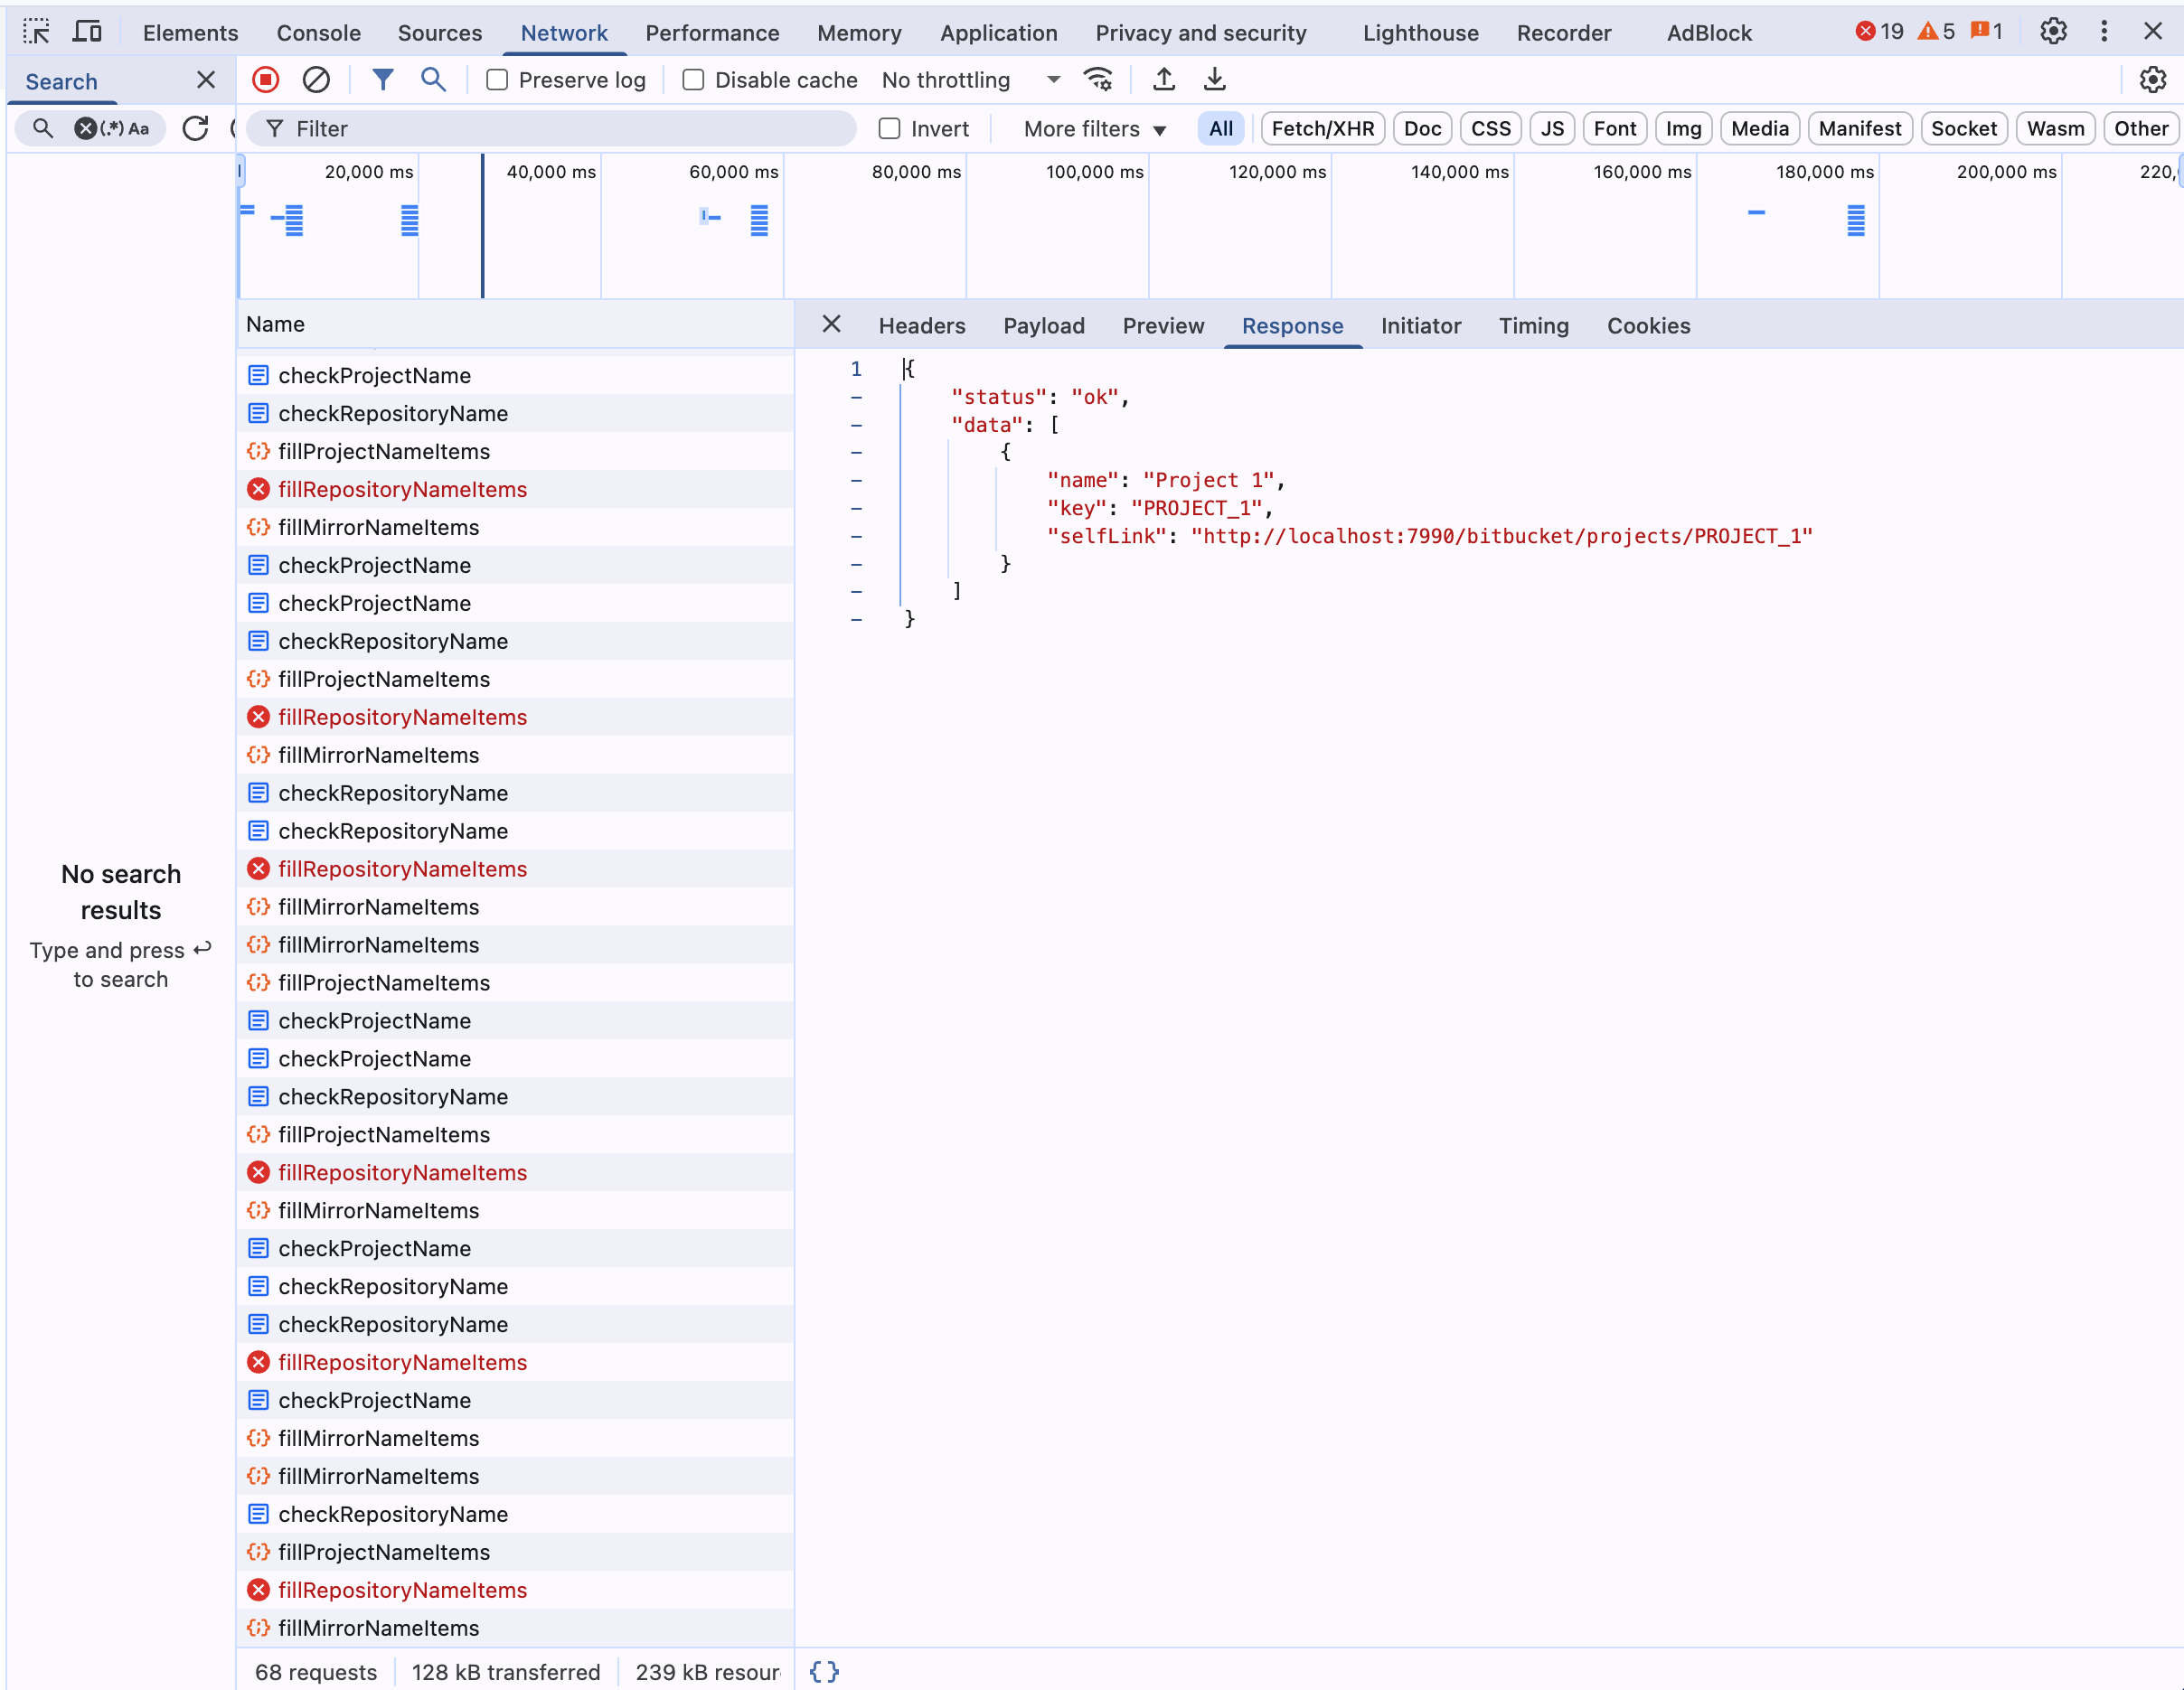Screen dimensions: 2184x1690
Task: Select the first checkProjectName request
Action: [515, 375]
